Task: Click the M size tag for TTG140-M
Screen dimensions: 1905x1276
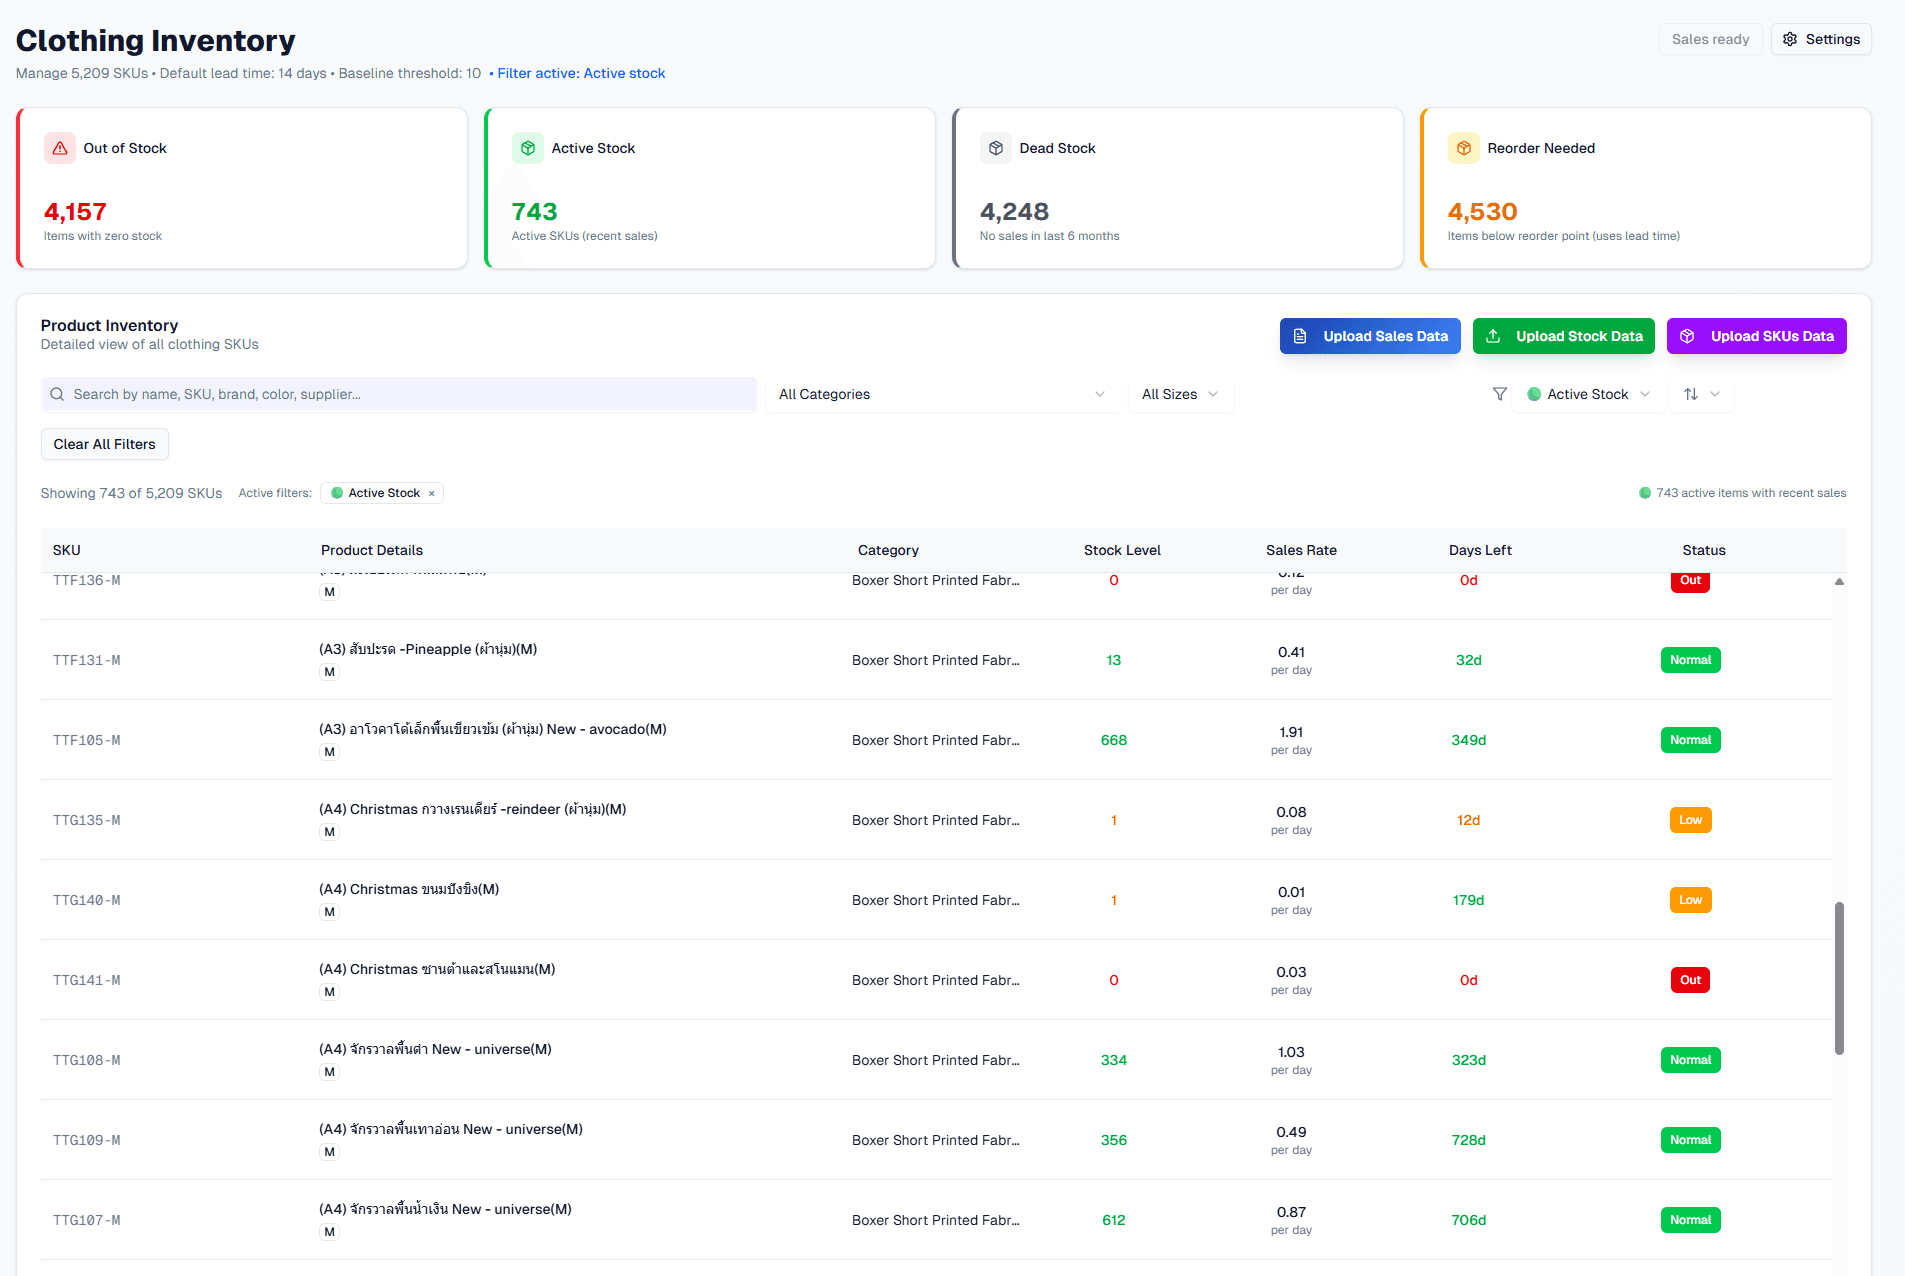Action: coord(330,912)
